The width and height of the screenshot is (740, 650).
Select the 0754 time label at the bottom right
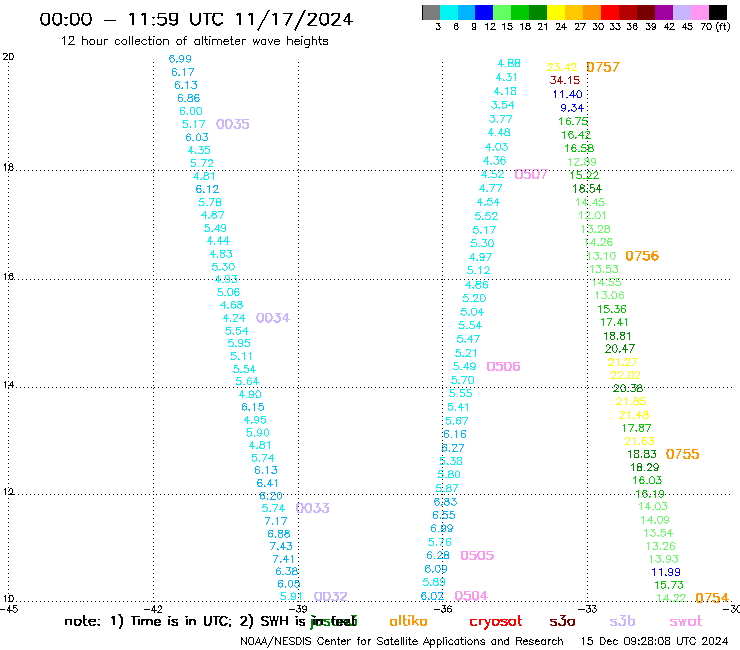712,598
